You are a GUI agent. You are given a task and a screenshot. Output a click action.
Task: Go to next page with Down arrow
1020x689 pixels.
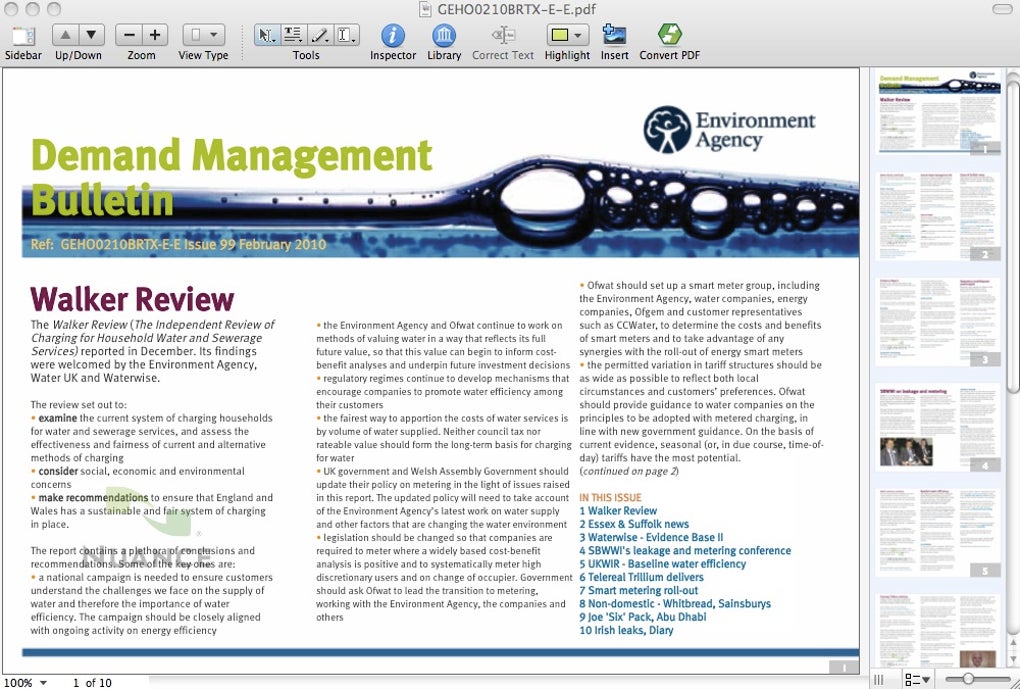tap(91, 35)
